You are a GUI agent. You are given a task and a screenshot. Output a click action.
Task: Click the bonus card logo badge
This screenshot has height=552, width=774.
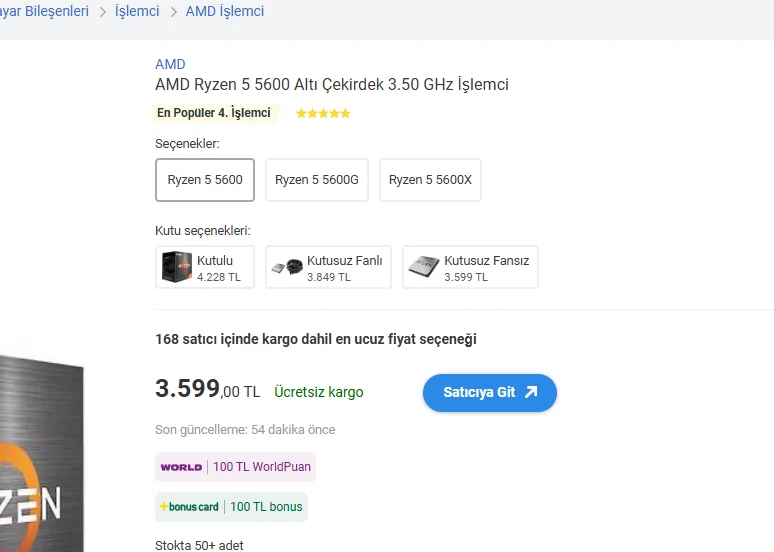tap(189, 507)
